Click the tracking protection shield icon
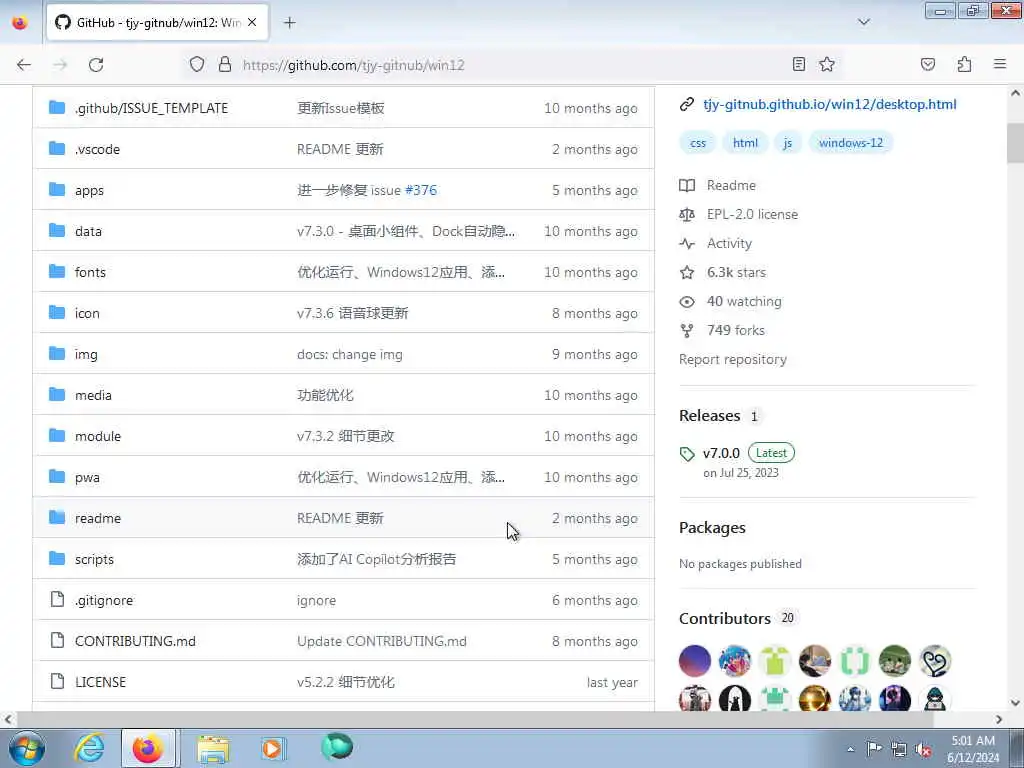Screen dimensions: 1024x768 pos(197,64)
